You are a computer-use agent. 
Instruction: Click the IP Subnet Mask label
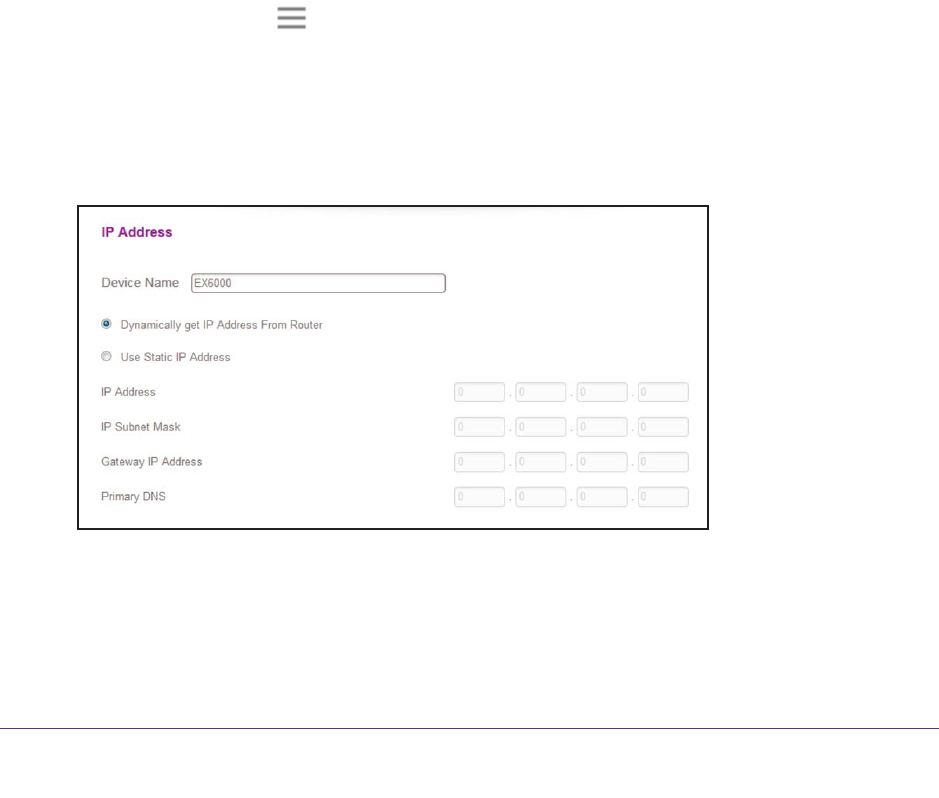pyautogui.click(x=141, y=427)
